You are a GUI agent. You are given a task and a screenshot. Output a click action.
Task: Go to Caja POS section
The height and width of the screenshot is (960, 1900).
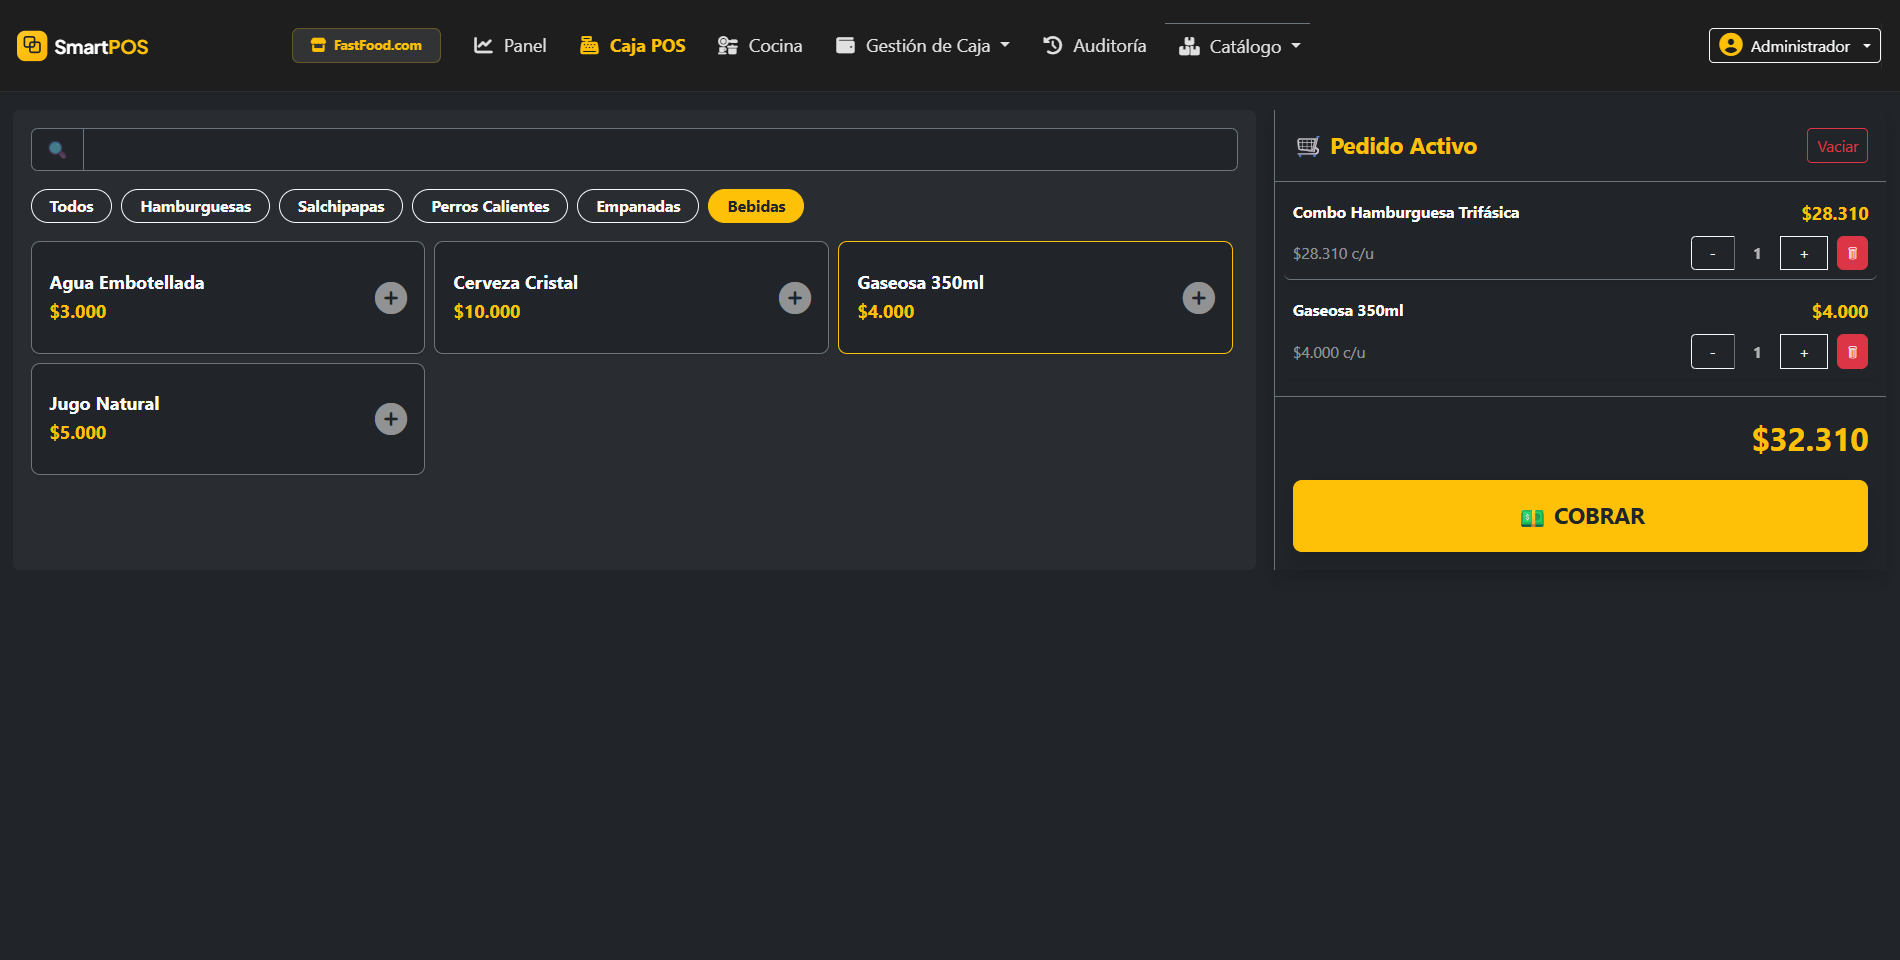tap(633, 46)
